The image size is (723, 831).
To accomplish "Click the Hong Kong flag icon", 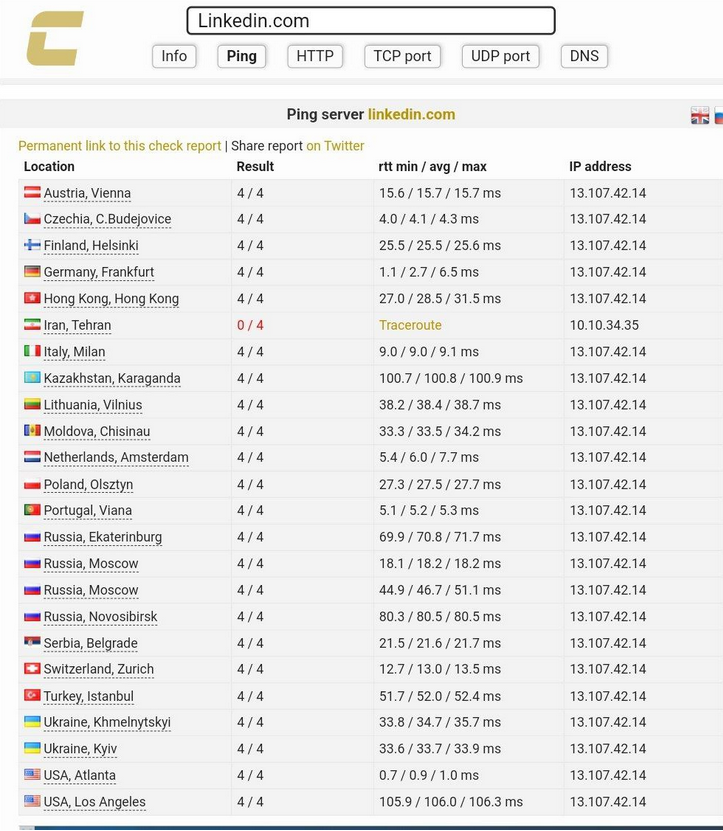I will click(x=32, y=297).
